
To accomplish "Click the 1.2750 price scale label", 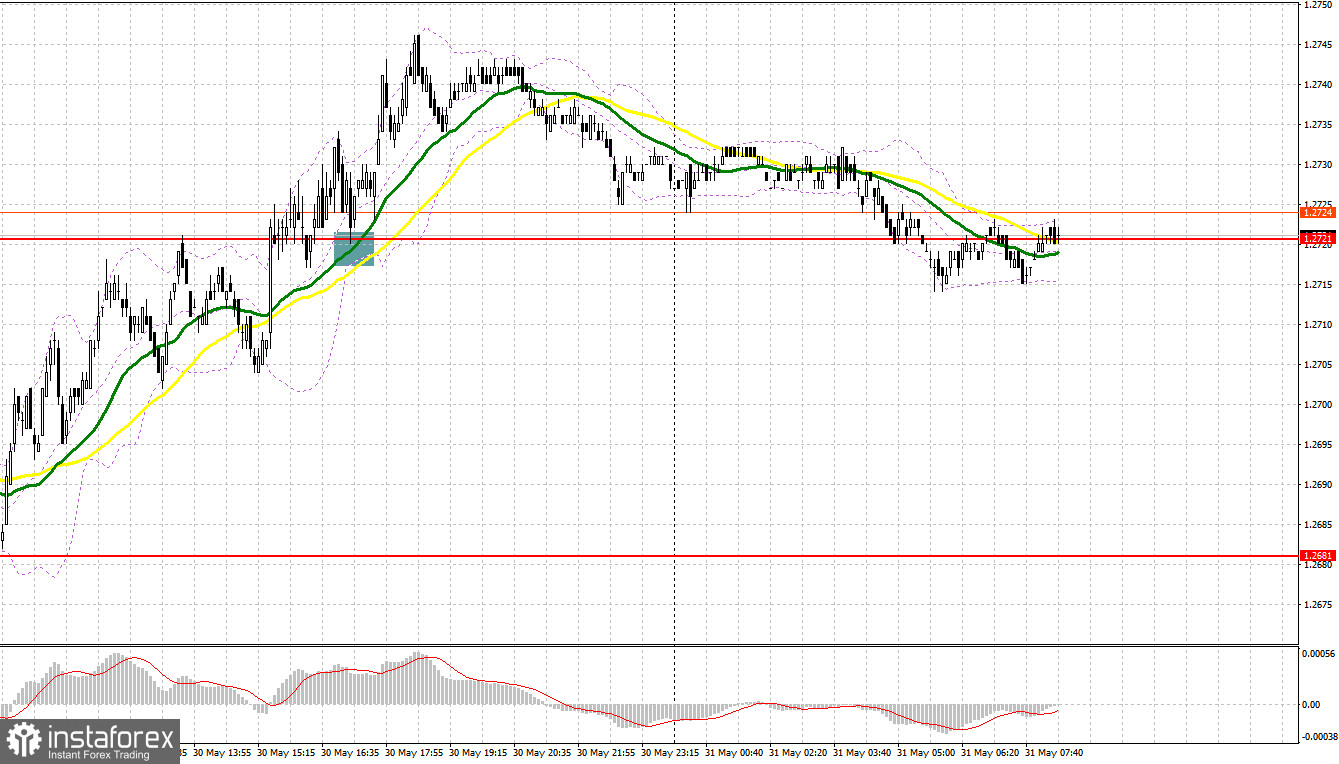I will click(1317, 5).
